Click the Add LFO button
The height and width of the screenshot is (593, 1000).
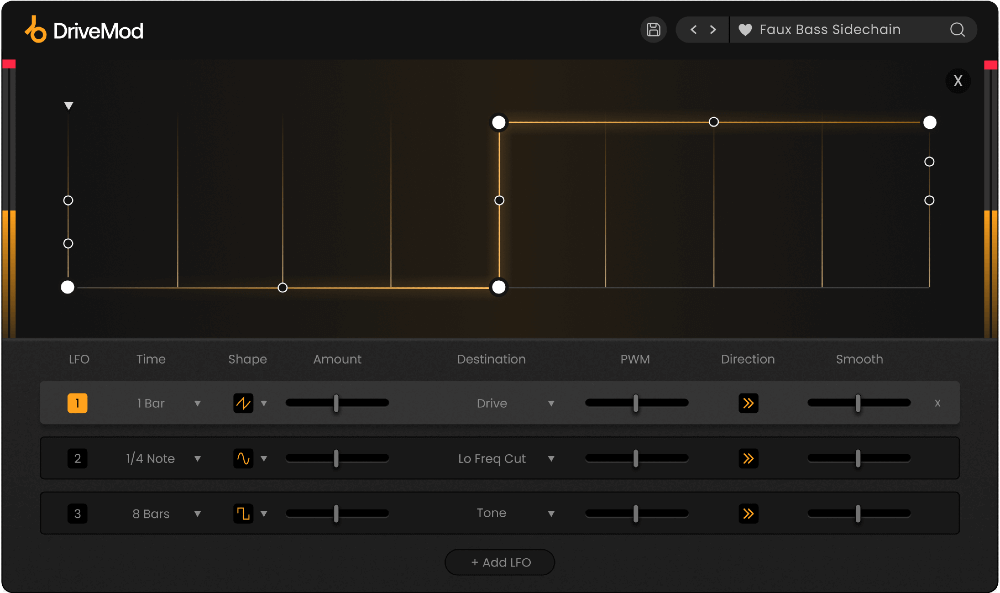click(499, 562)
